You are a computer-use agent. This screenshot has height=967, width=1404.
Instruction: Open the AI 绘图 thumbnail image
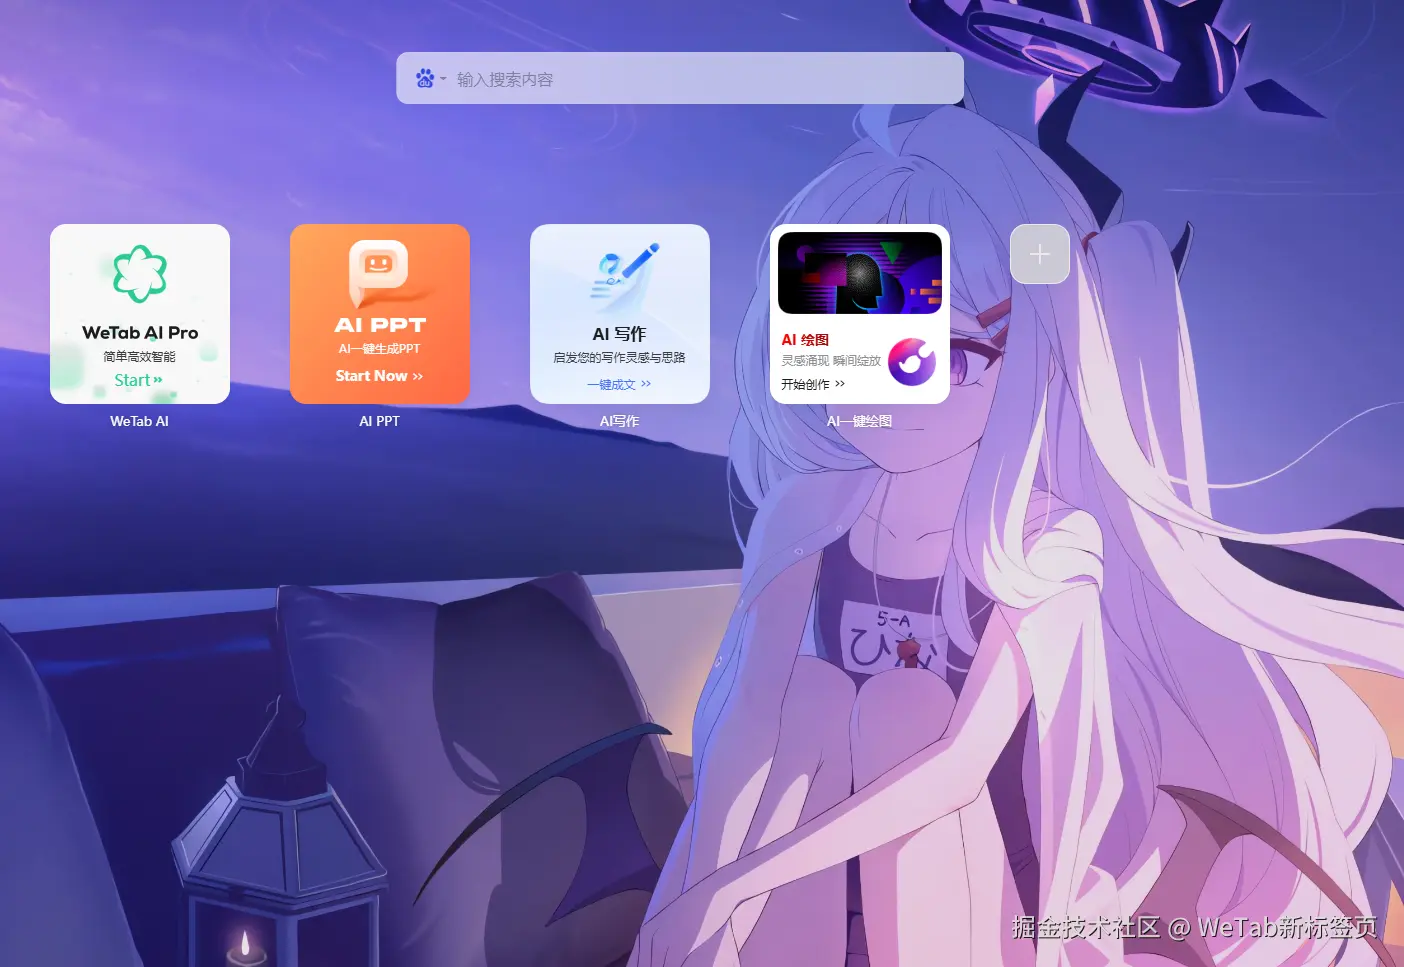(860, 273)
